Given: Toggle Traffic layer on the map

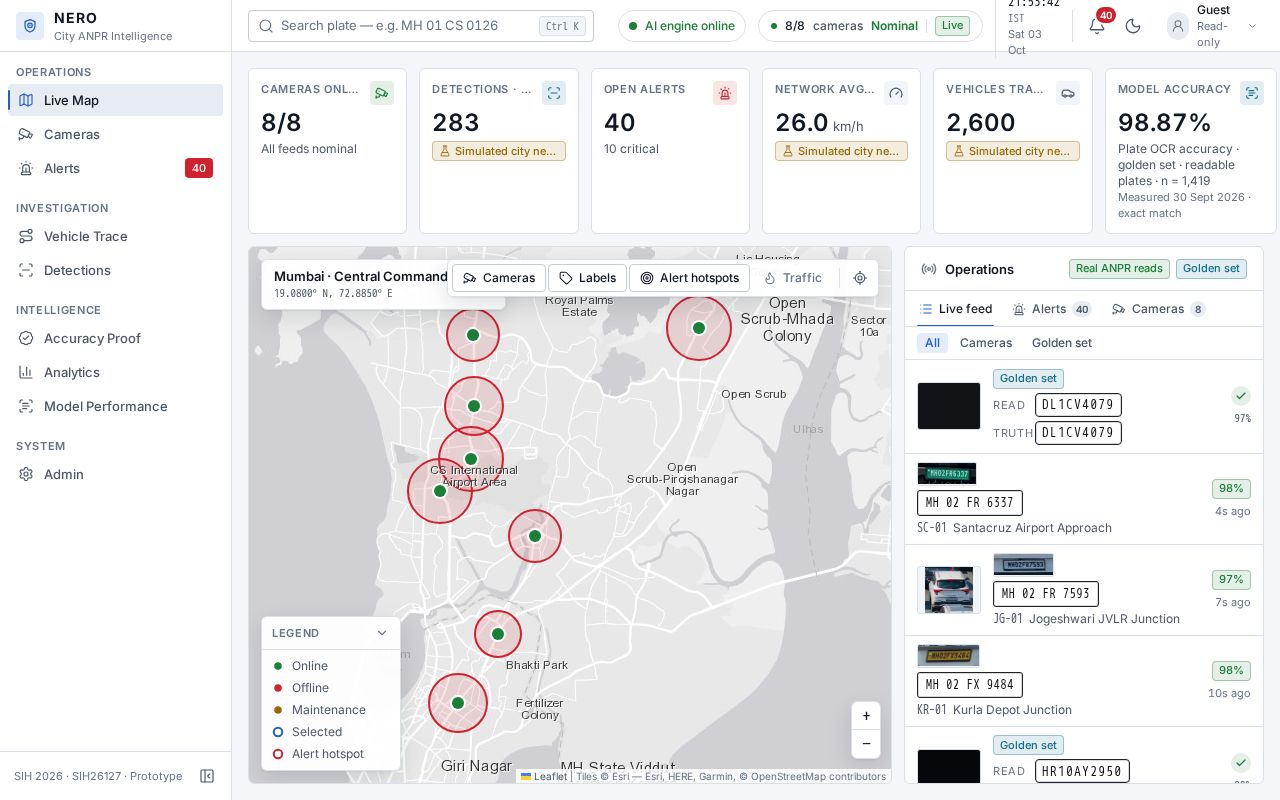Looking at the screenshot, I should (792, 278).
